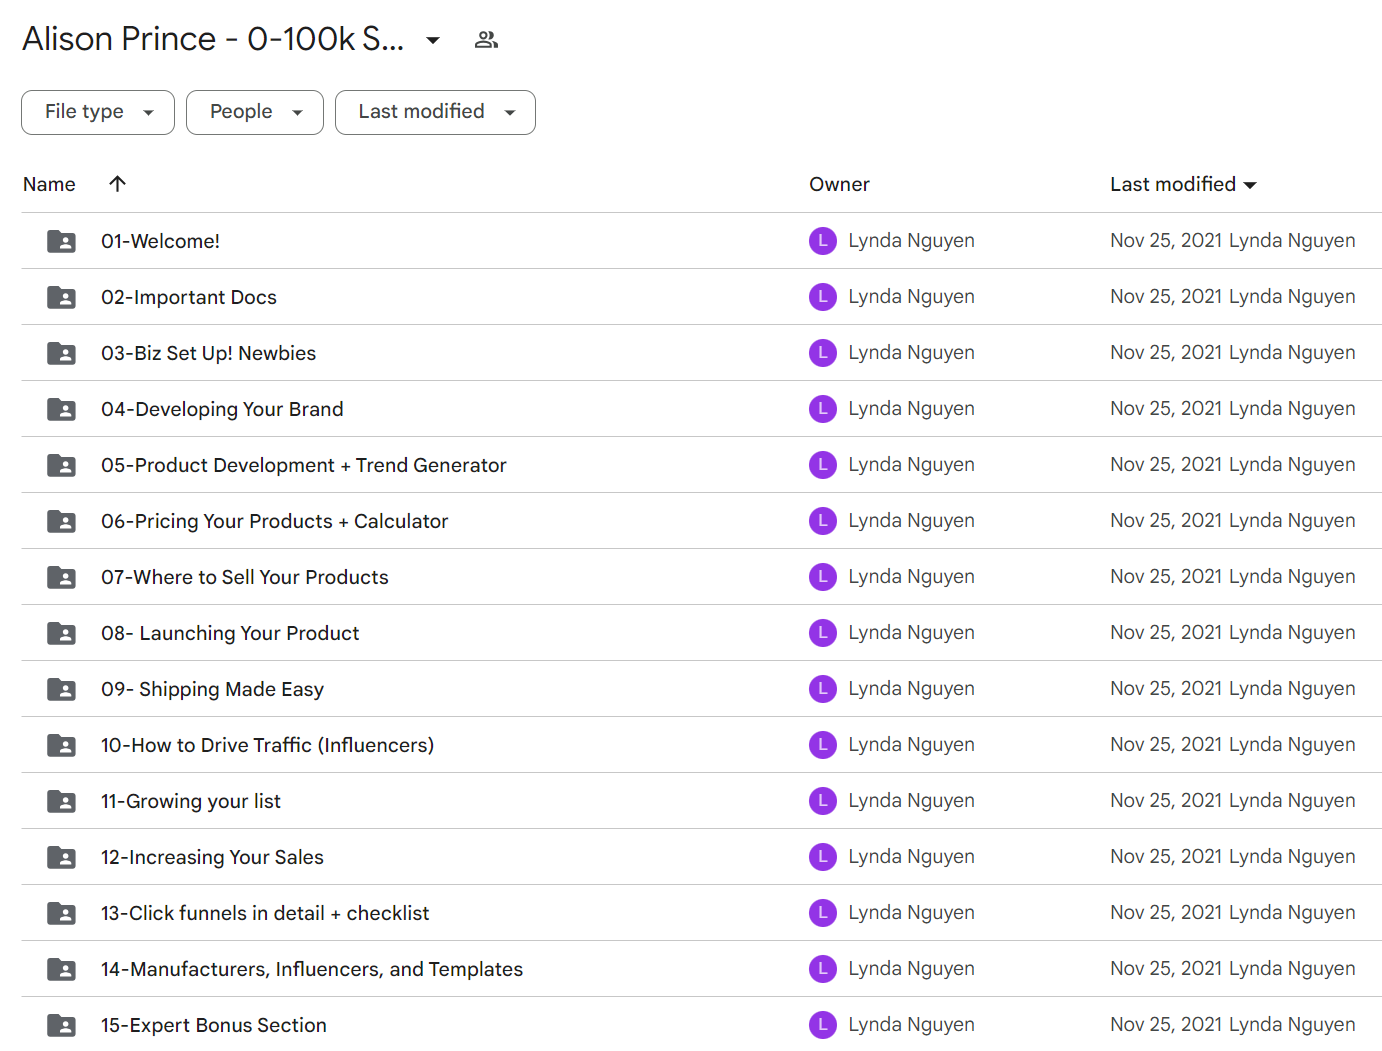The width and height of the screenshot is (1382, 1051).
Task: Select 11-Growing your list name
Action: (x=191, y=801)
